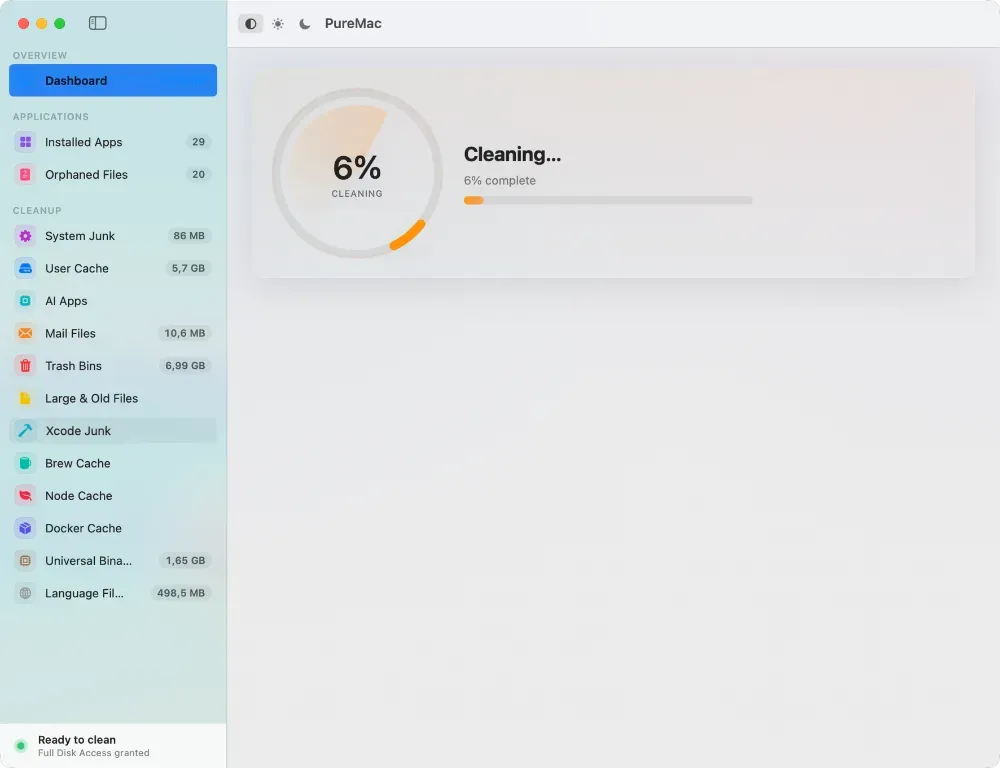Minimize window with yellow button
The height and width of the screenshot is (768, 1000).
(41, 24)
